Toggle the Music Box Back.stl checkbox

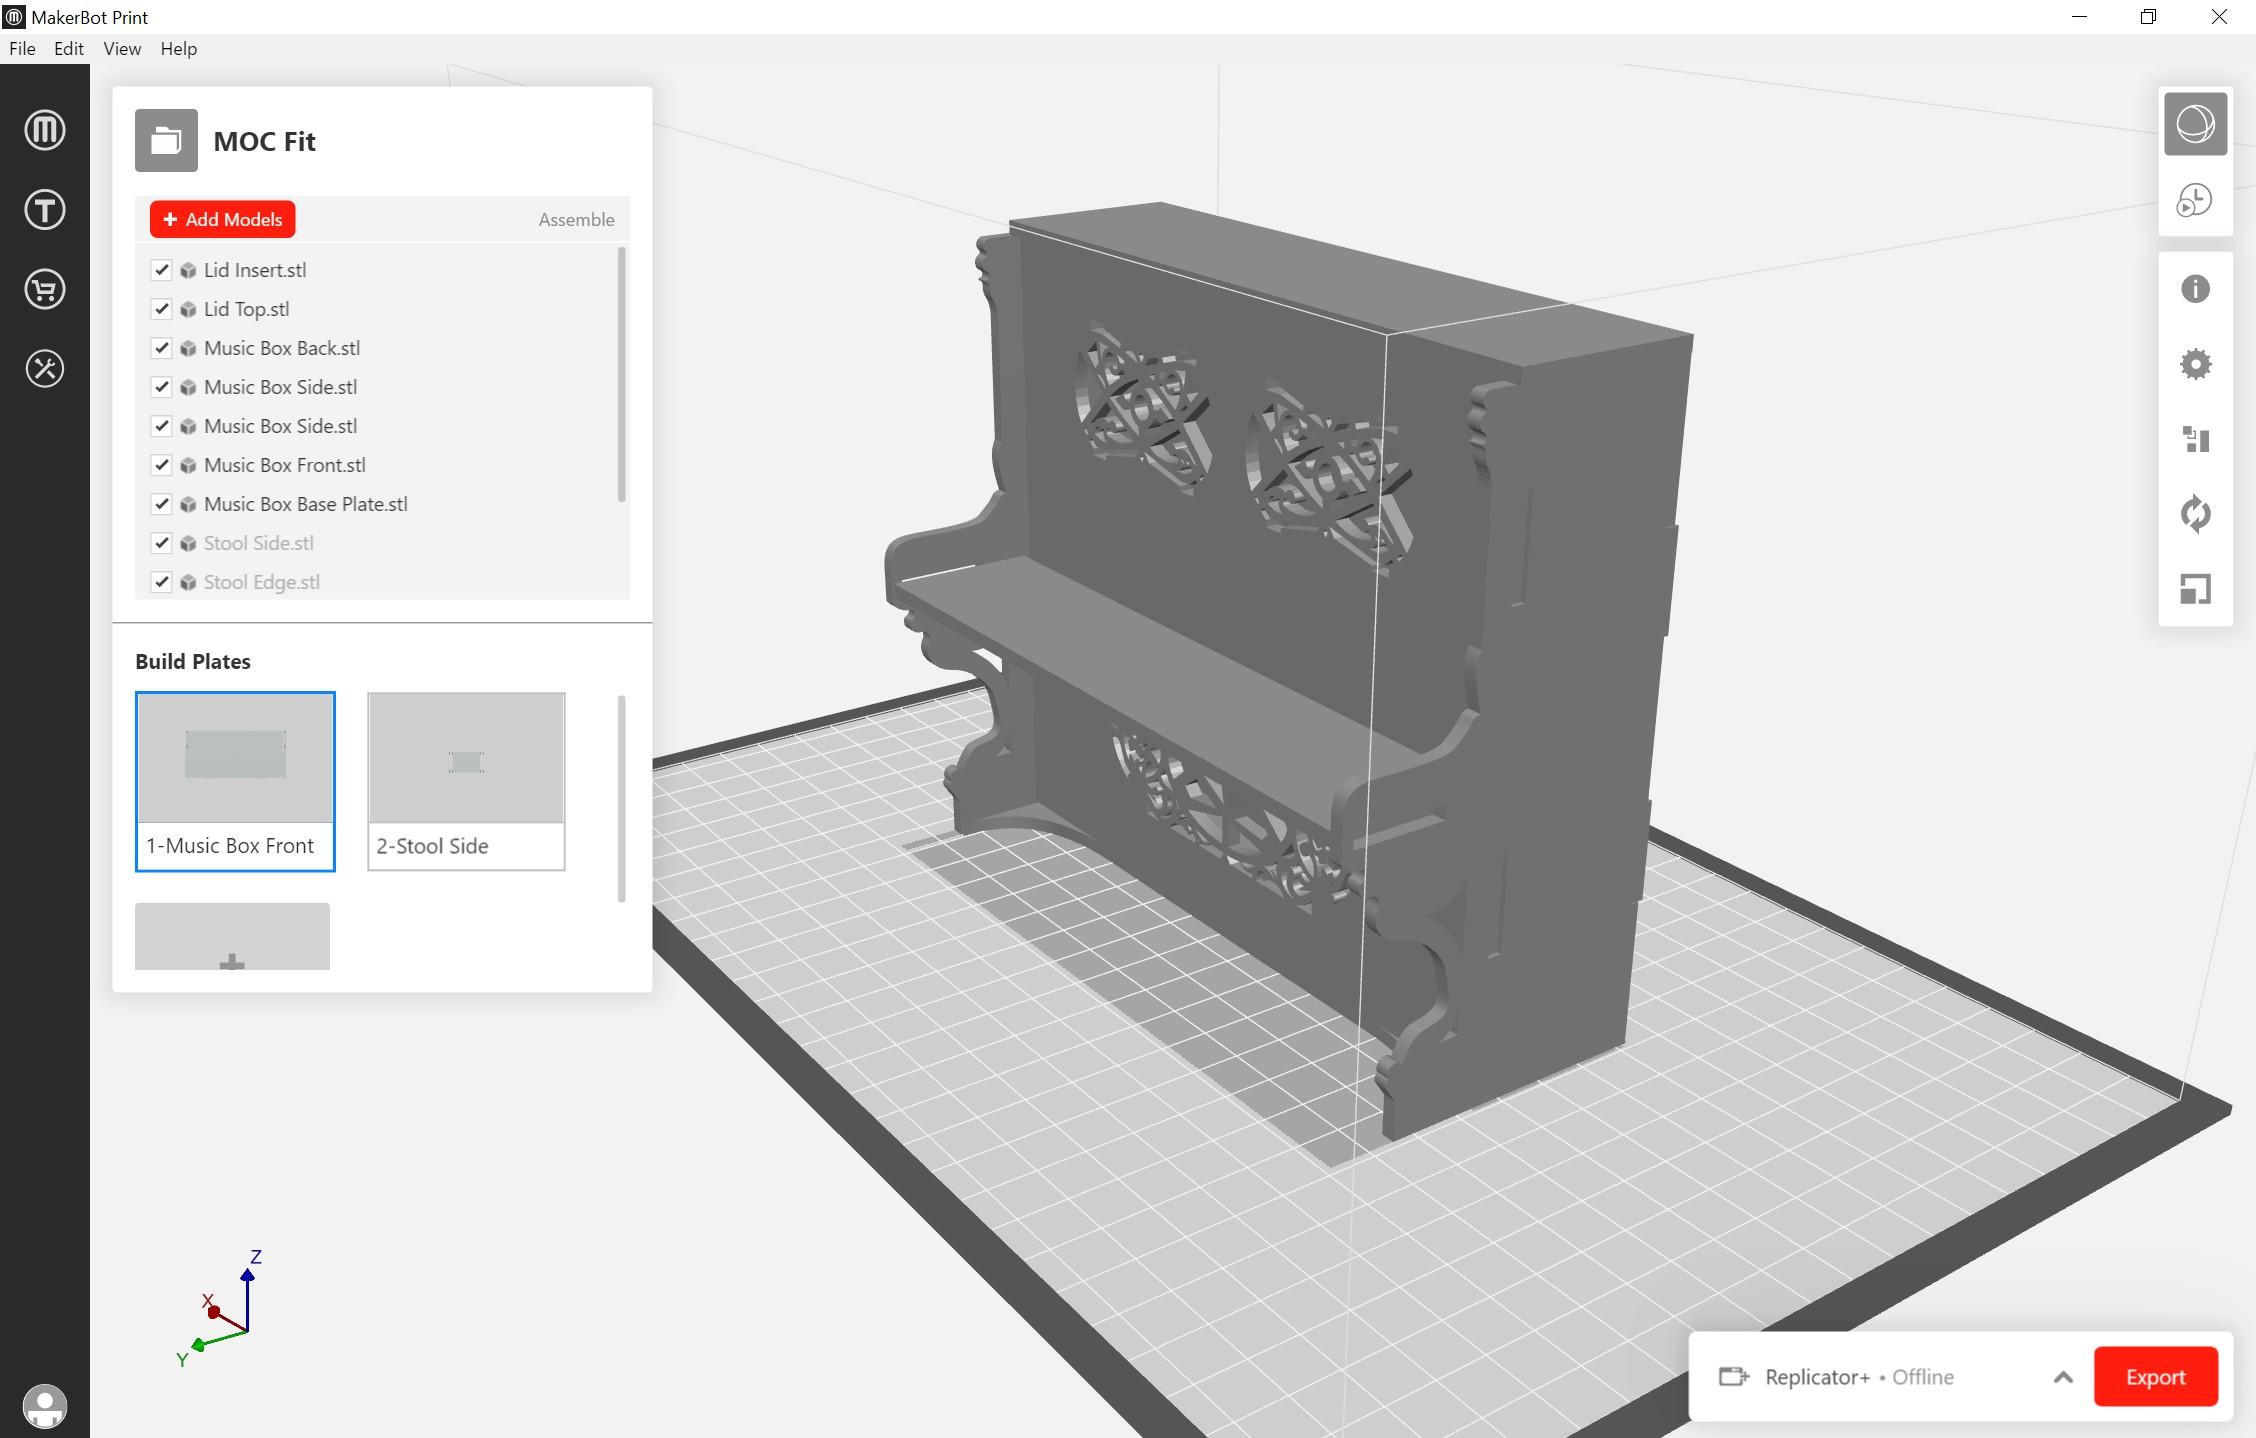click(x=161, y=348)
